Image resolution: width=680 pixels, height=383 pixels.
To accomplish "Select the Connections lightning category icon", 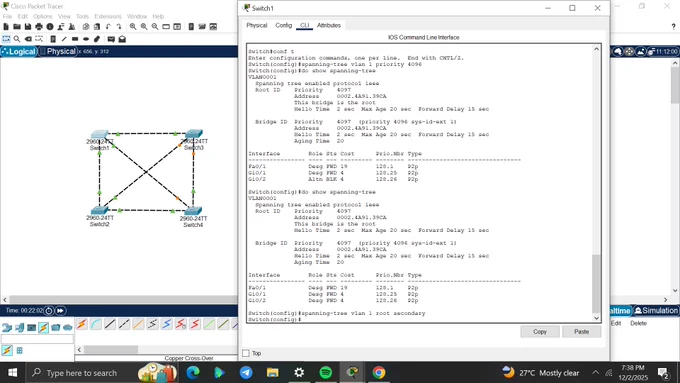I will pyautogui.click(x=43, y=327).
